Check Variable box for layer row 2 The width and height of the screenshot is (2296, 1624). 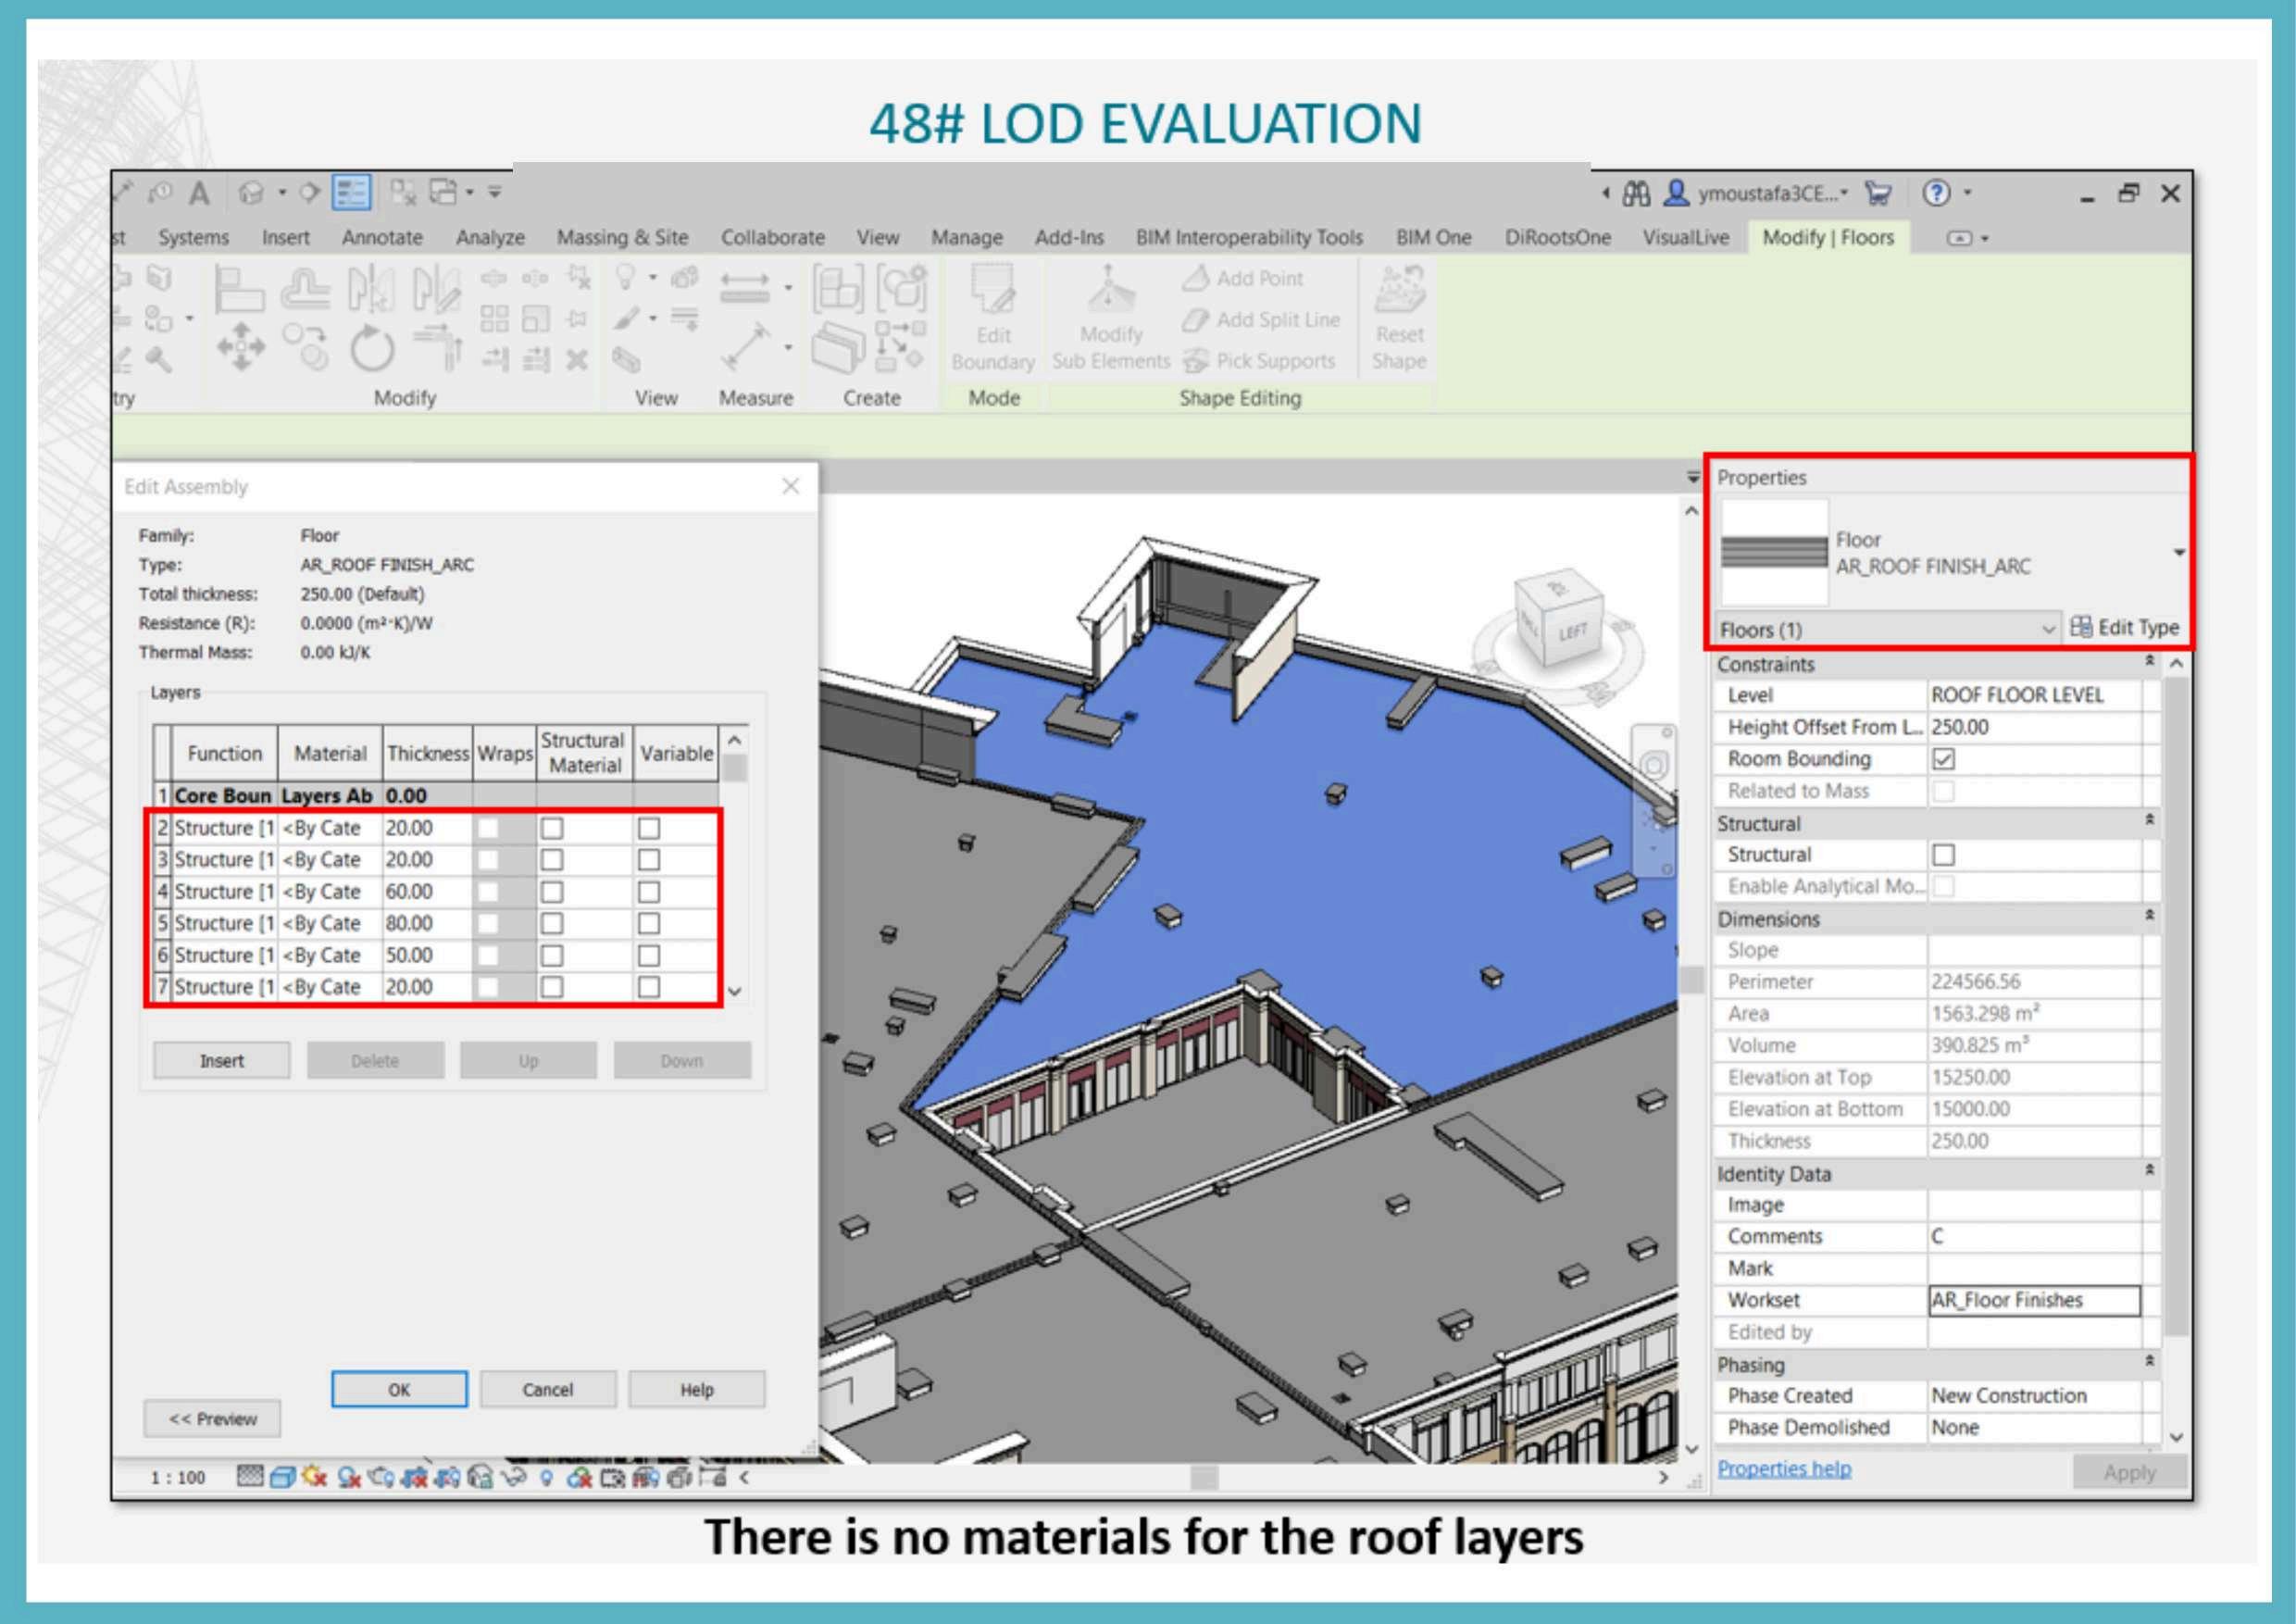tap(649, 829)
